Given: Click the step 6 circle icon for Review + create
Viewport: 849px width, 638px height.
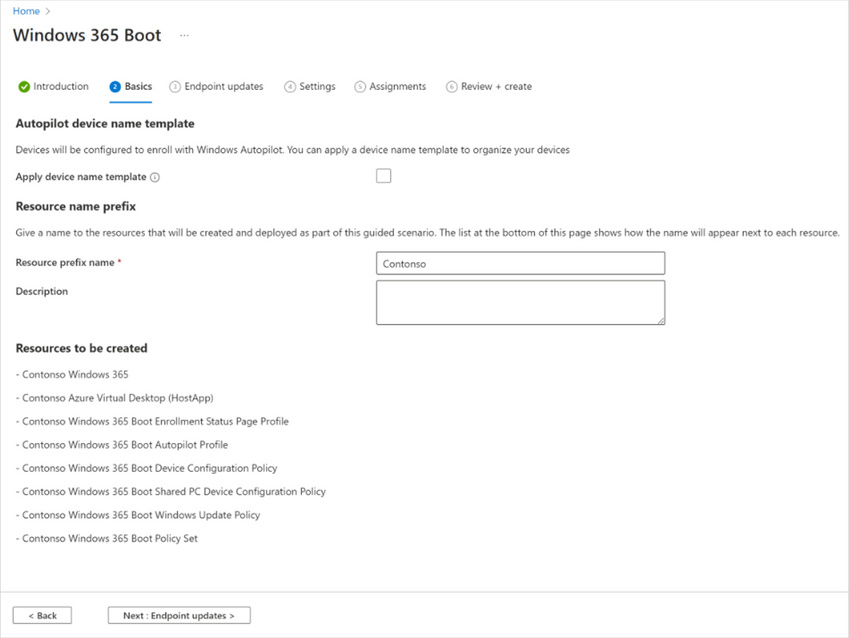Looking at the screenshot, I should tap(452, 87).
